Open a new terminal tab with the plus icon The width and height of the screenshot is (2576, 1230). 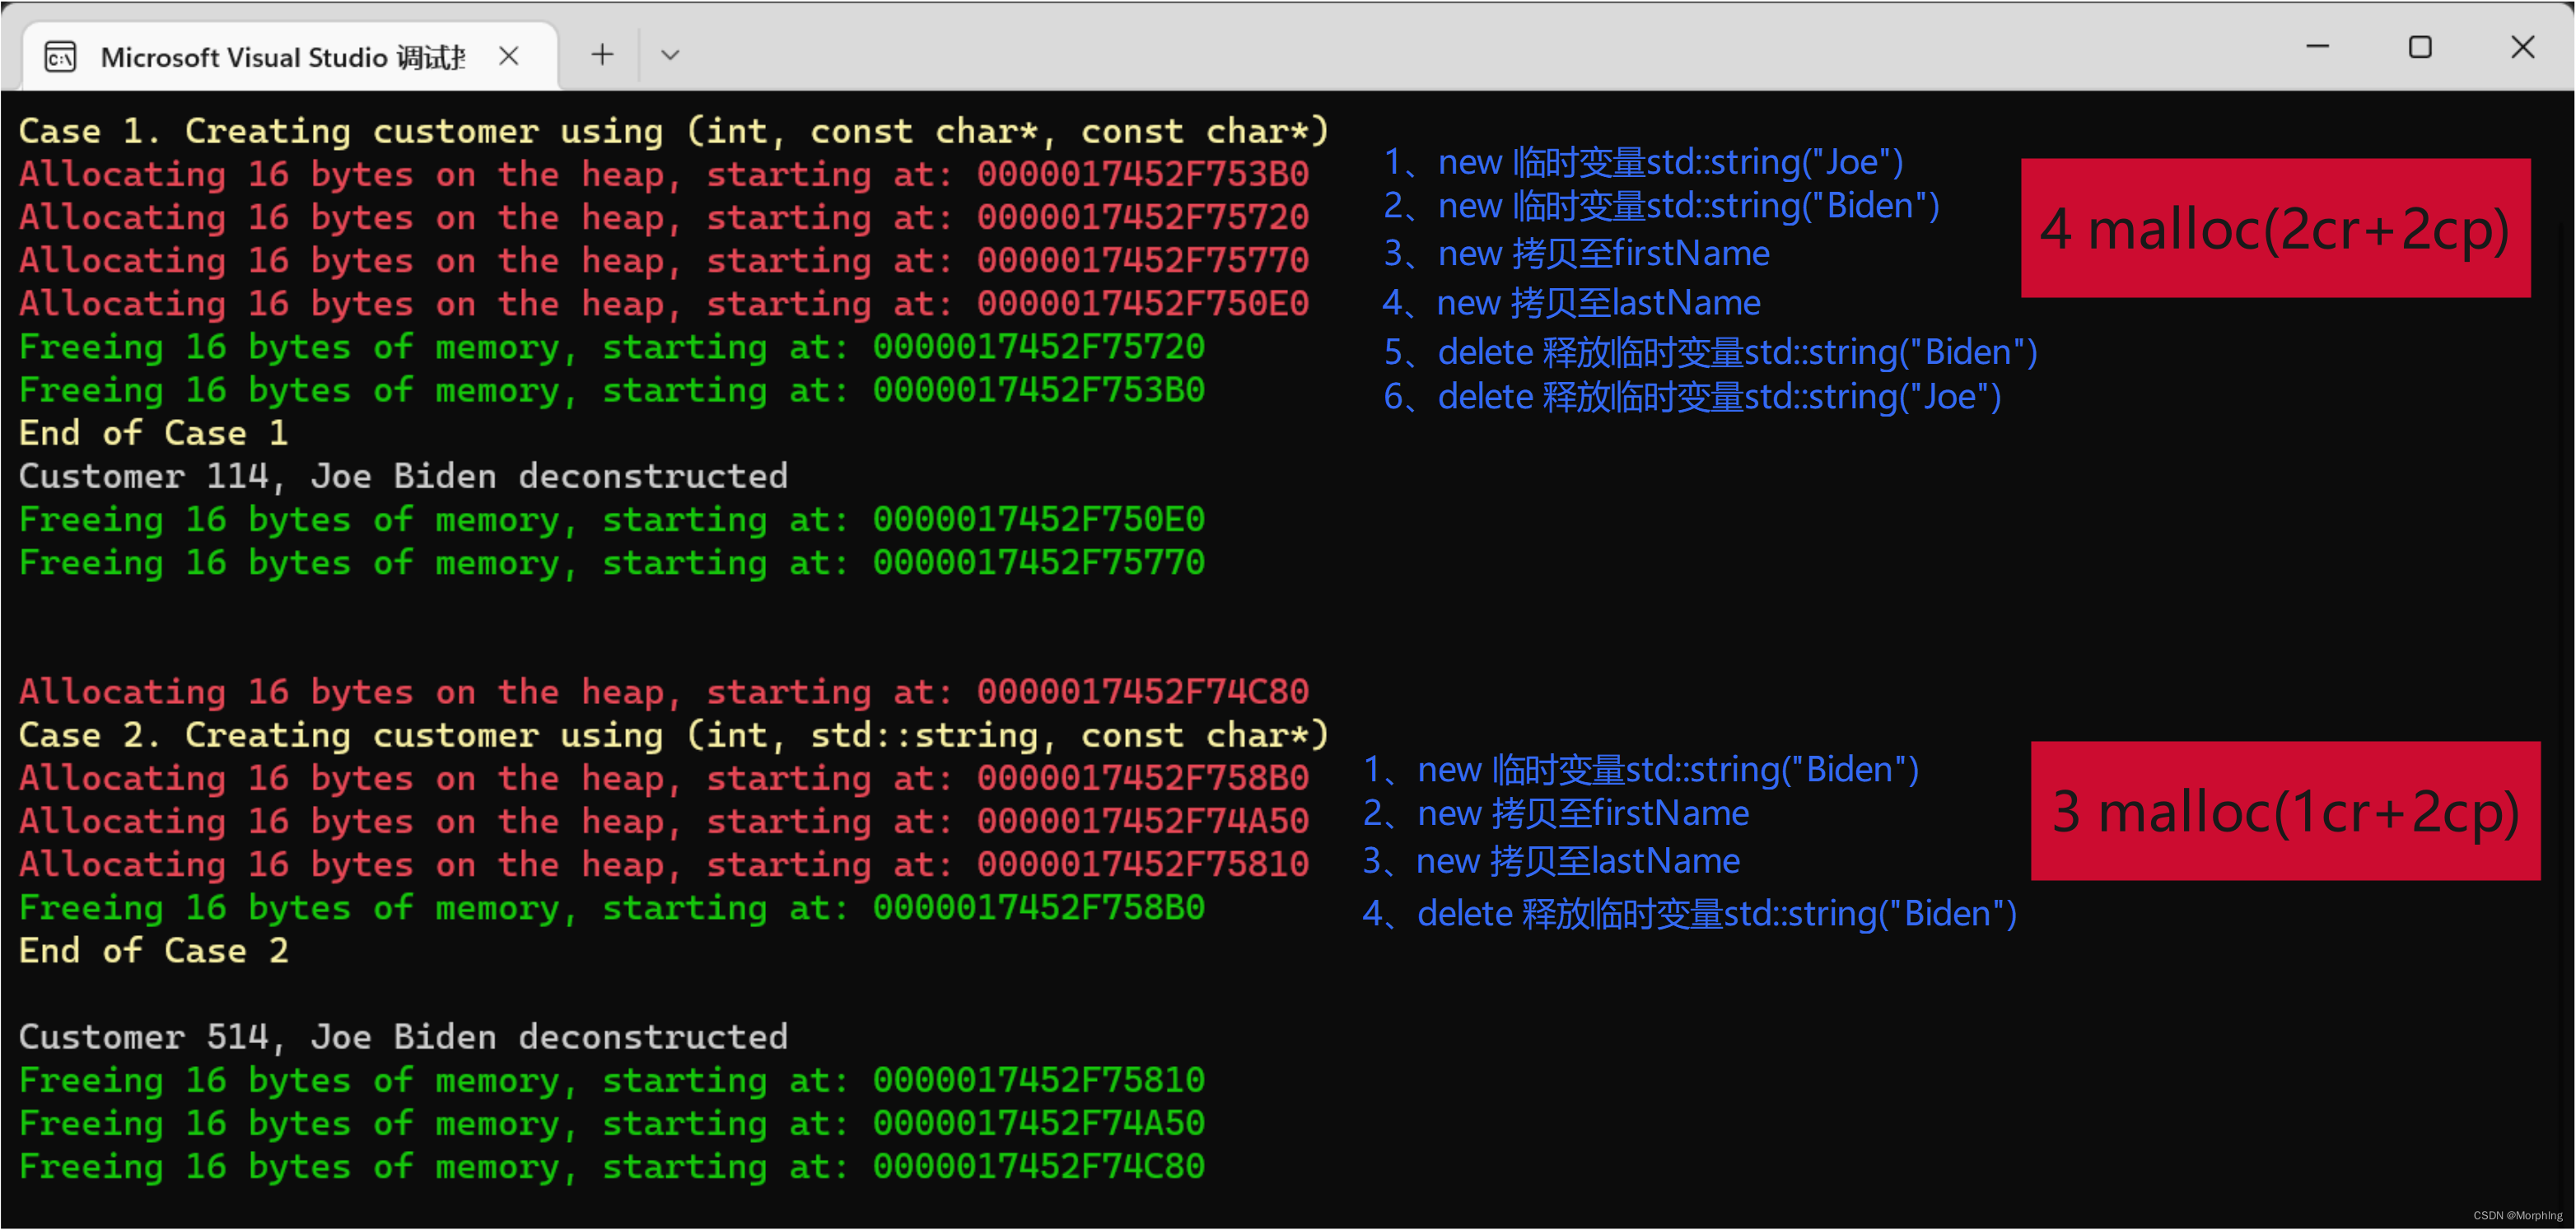point(600,55)
